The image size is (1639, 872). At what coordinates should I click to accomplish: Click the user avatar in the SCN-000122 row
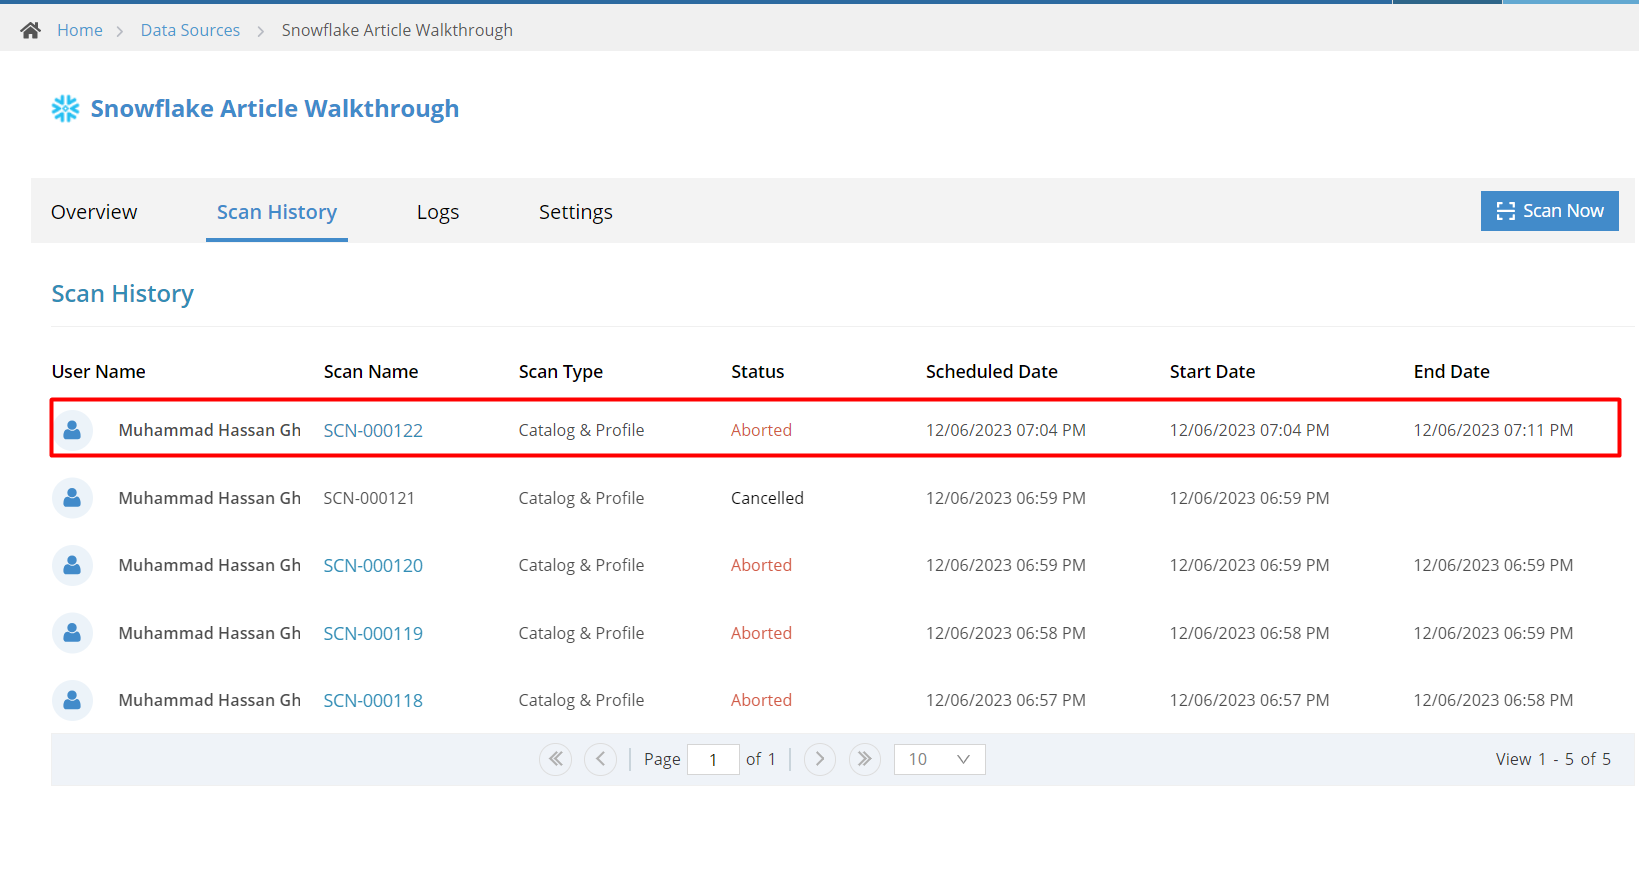pos(72,430)
